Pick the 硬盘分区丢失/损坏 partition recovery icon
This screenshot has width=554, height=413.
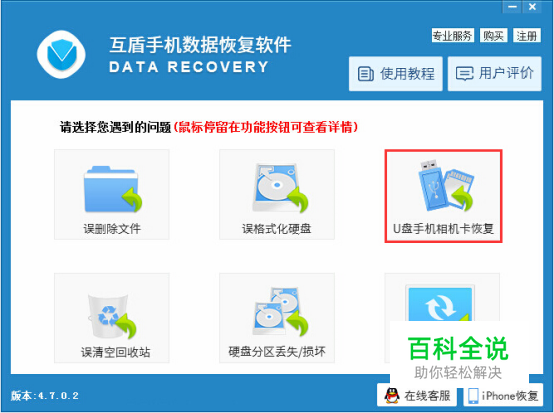(280, 311)
